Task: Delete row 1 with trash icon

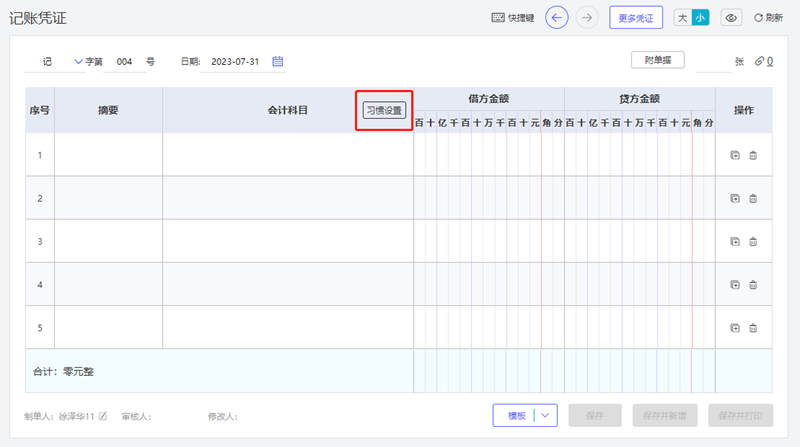Action: click(x=753, y=155)
